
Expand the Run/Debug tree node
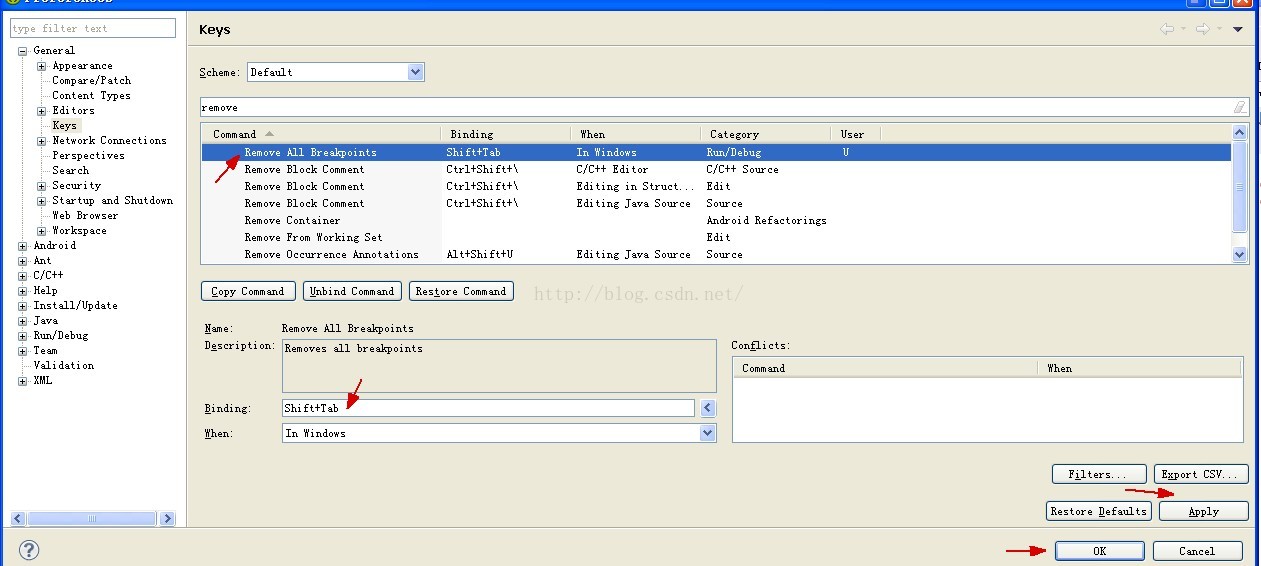(x=22, y=336)
